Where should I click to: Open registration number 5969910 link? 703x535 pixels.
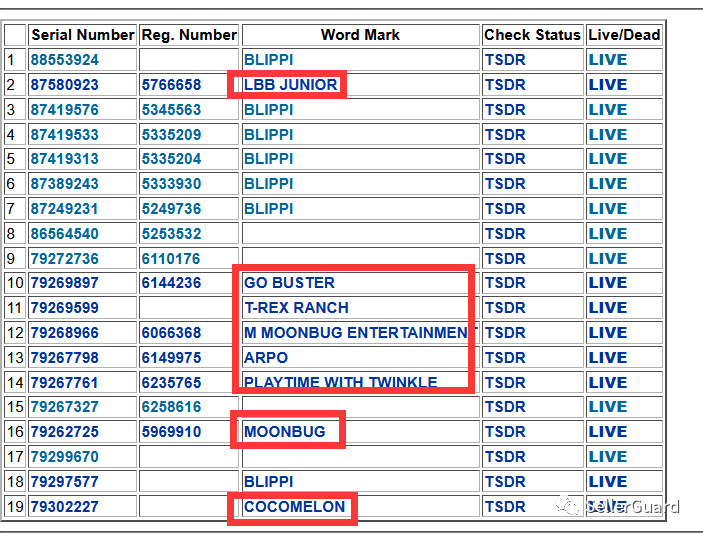coord(171,432)
